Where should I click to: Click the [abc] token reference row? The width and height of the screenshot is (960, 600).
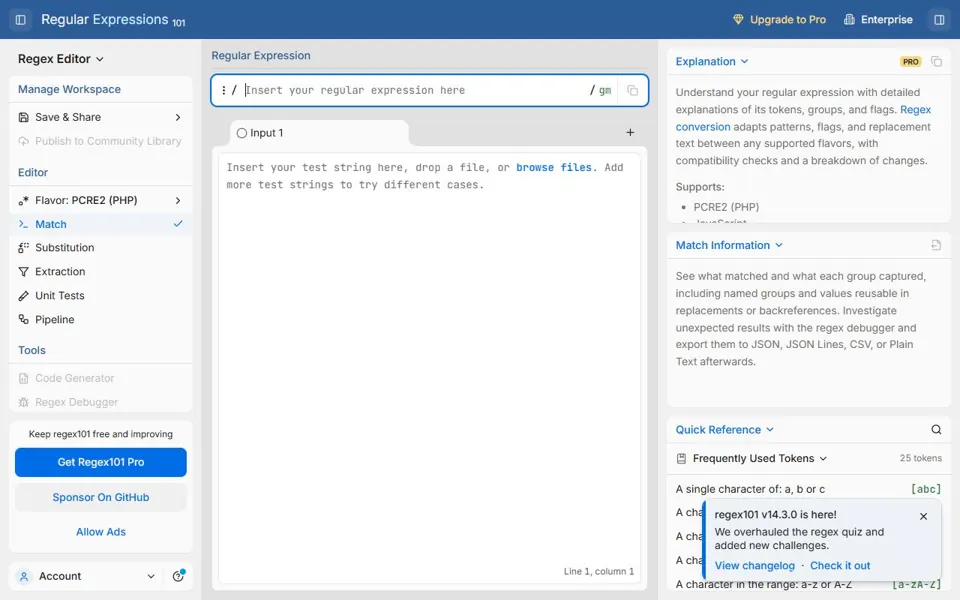click(x=808, y=489)
